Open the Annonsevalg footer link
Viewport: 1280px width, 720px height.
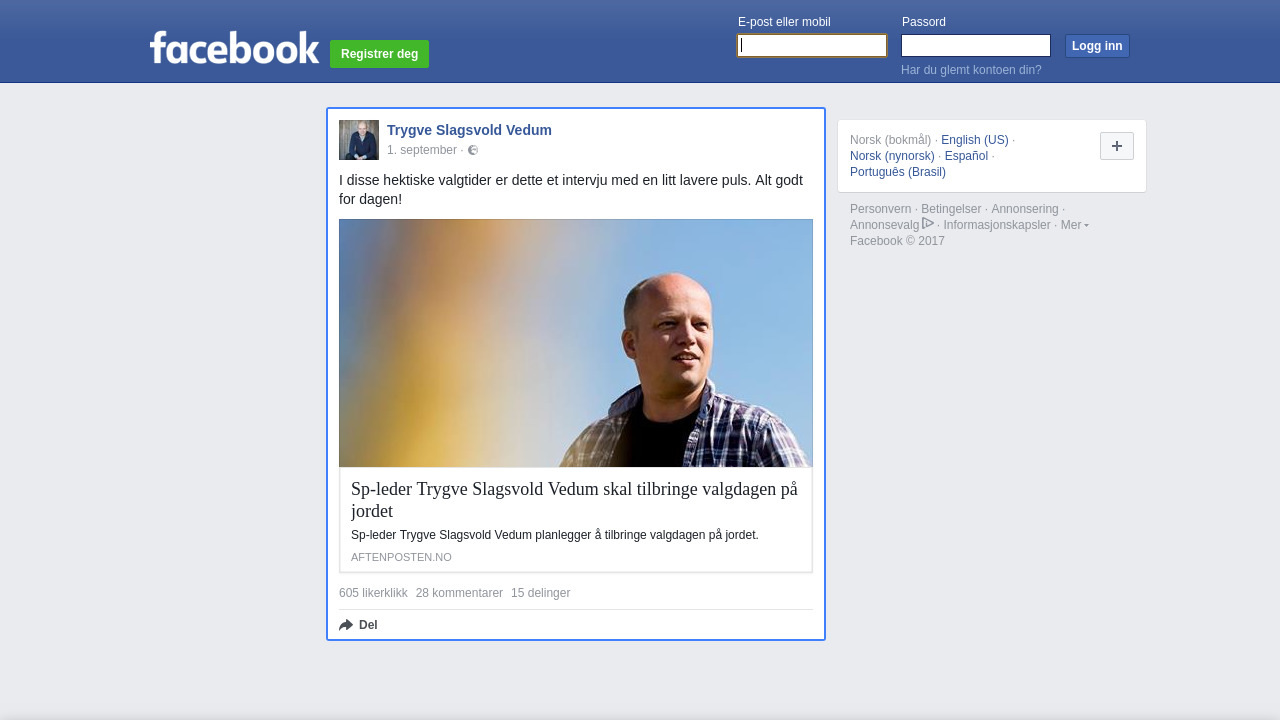tap(884, 225)
